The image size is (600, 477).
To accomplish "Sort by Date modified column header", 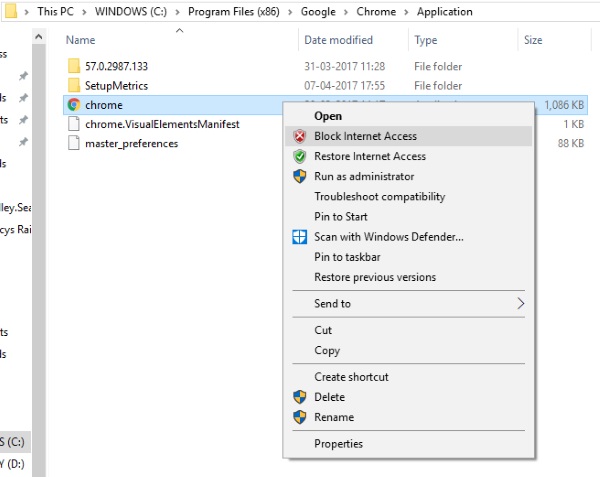I will pyautogui.click(x=338, y=40).
